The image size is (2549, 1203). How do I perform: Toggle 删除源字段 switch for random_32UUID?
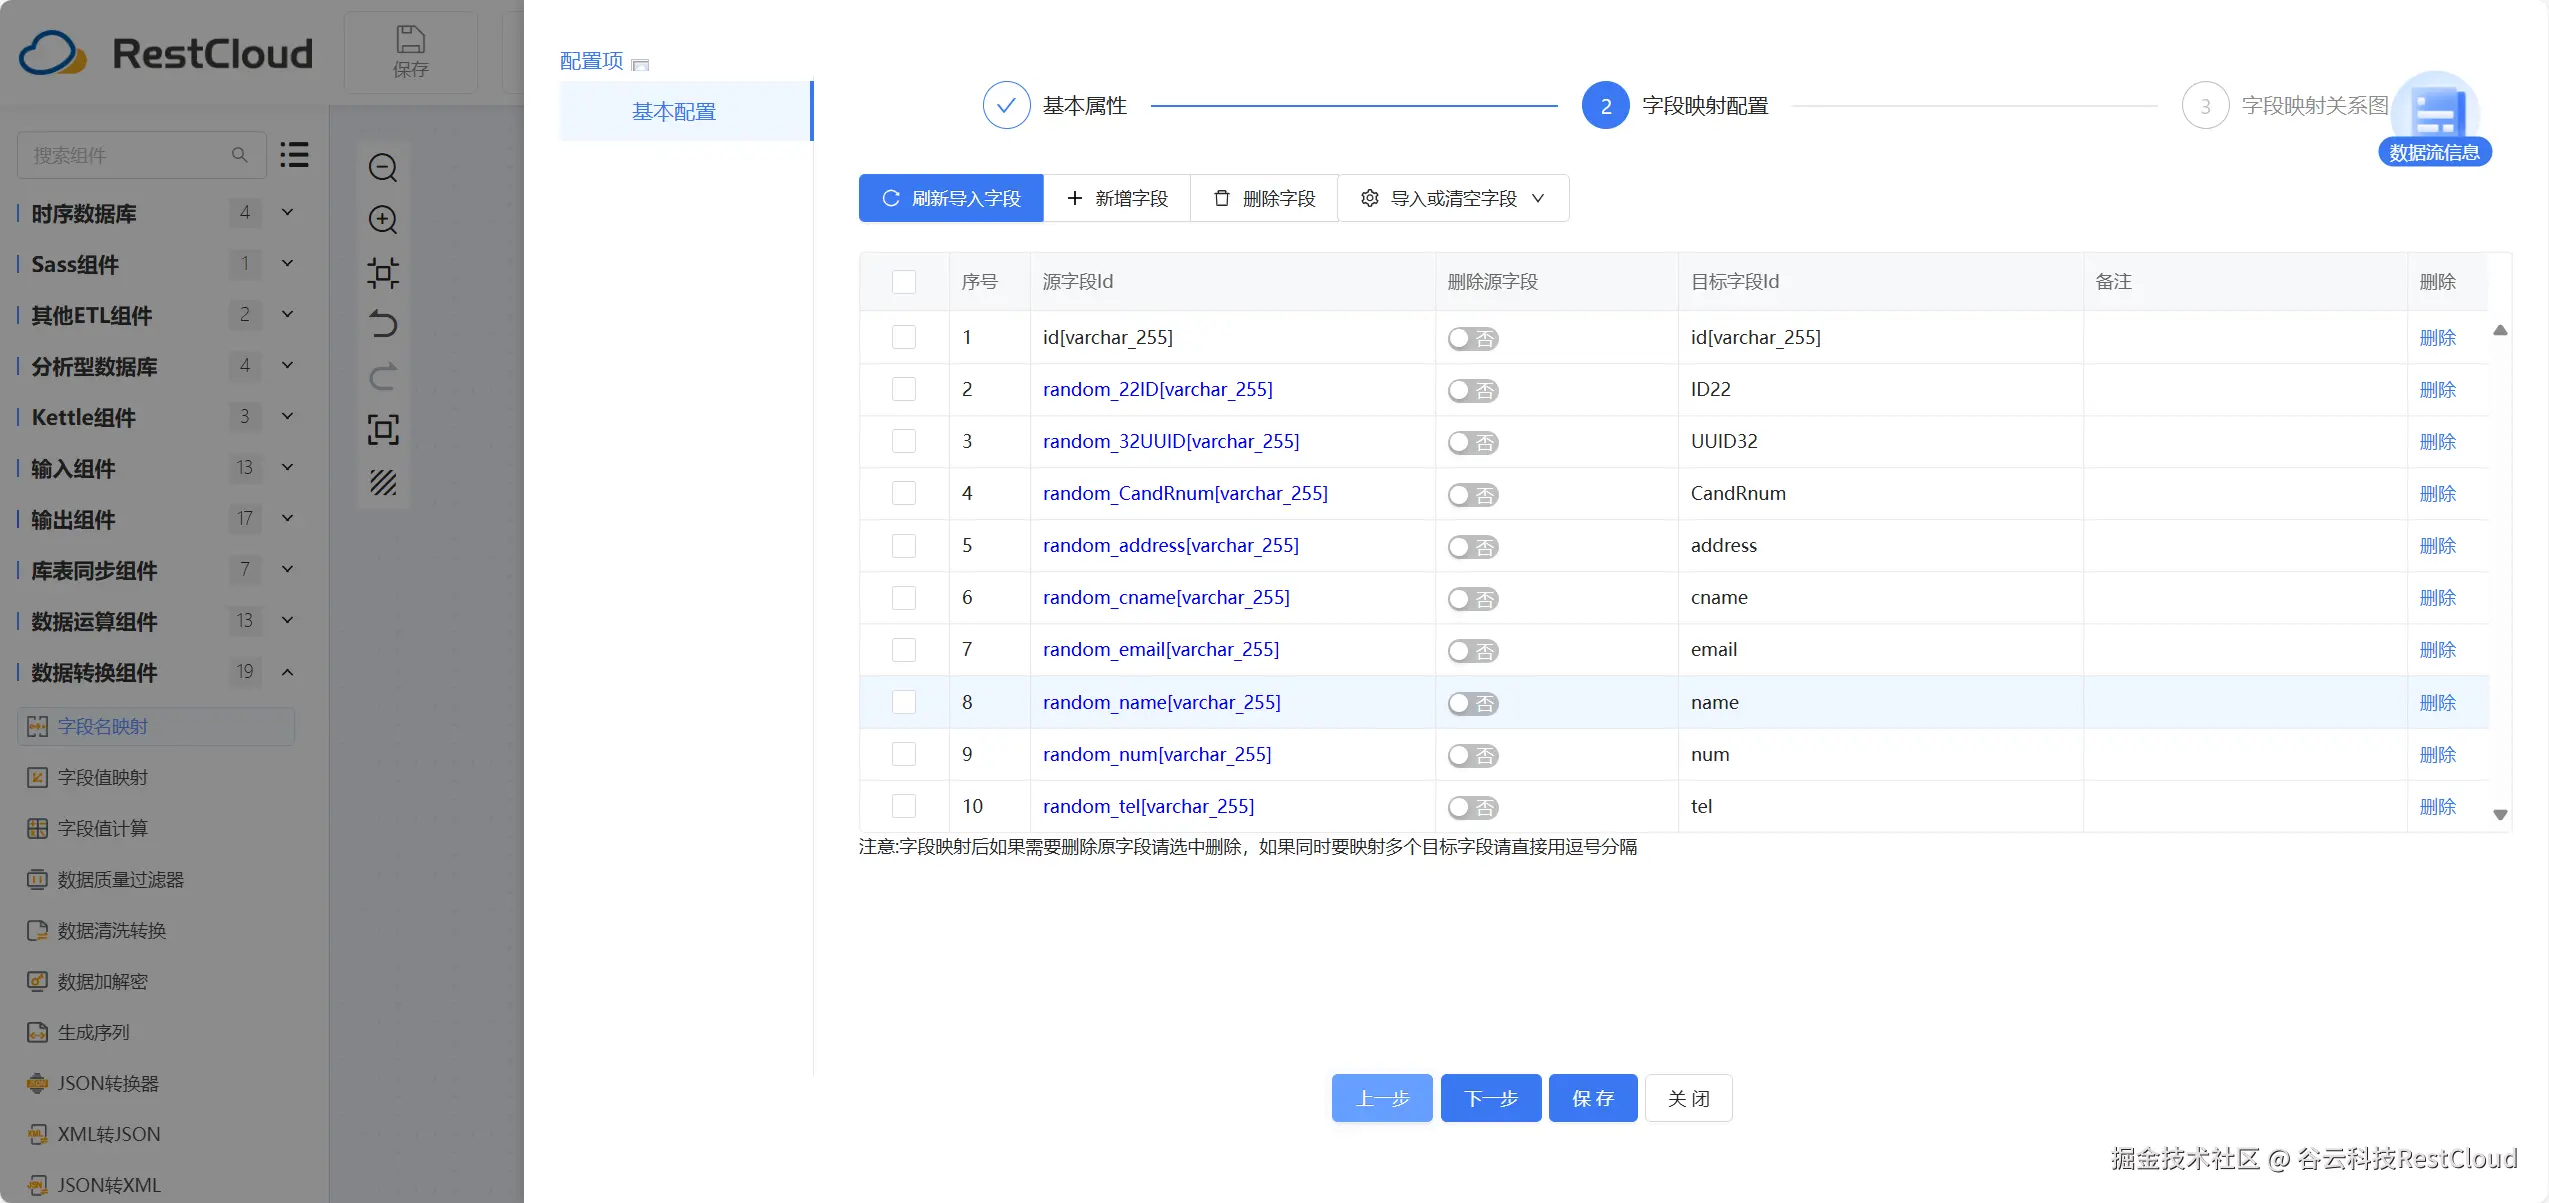(x=1473, y=442)
